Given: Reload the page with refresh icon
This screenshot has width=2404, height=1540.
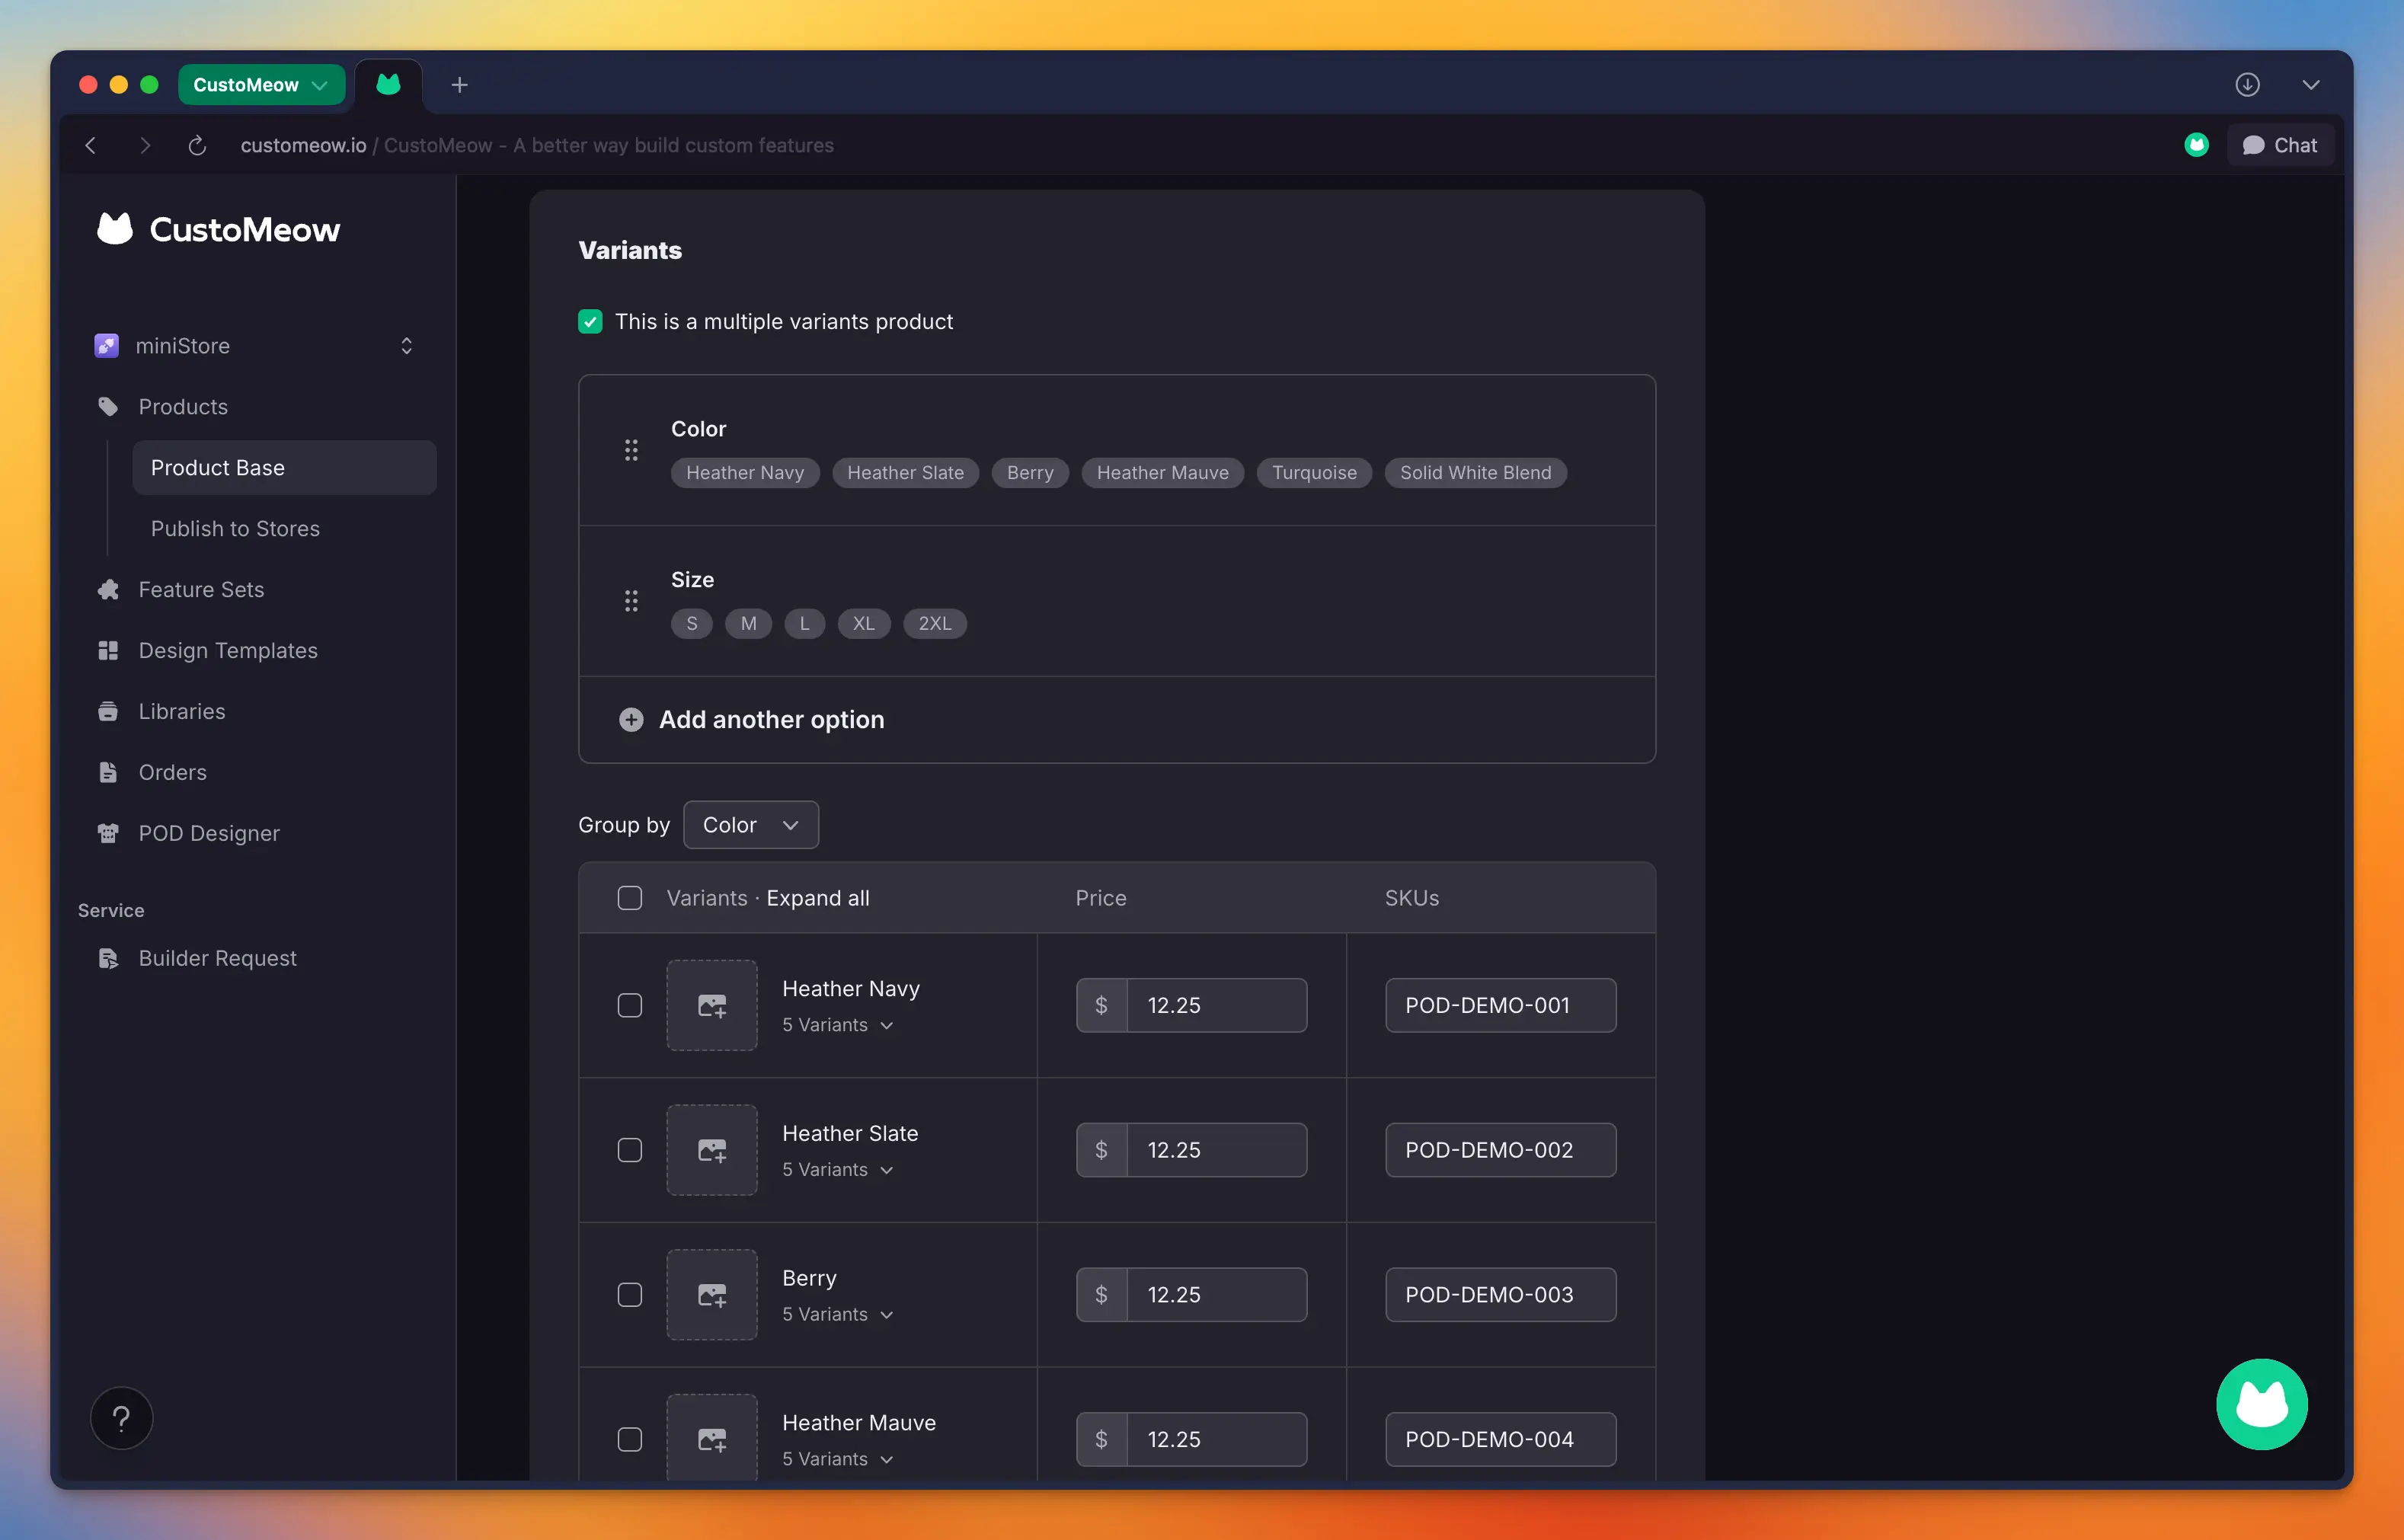Looking at the screenshot, I should point(197,145).
